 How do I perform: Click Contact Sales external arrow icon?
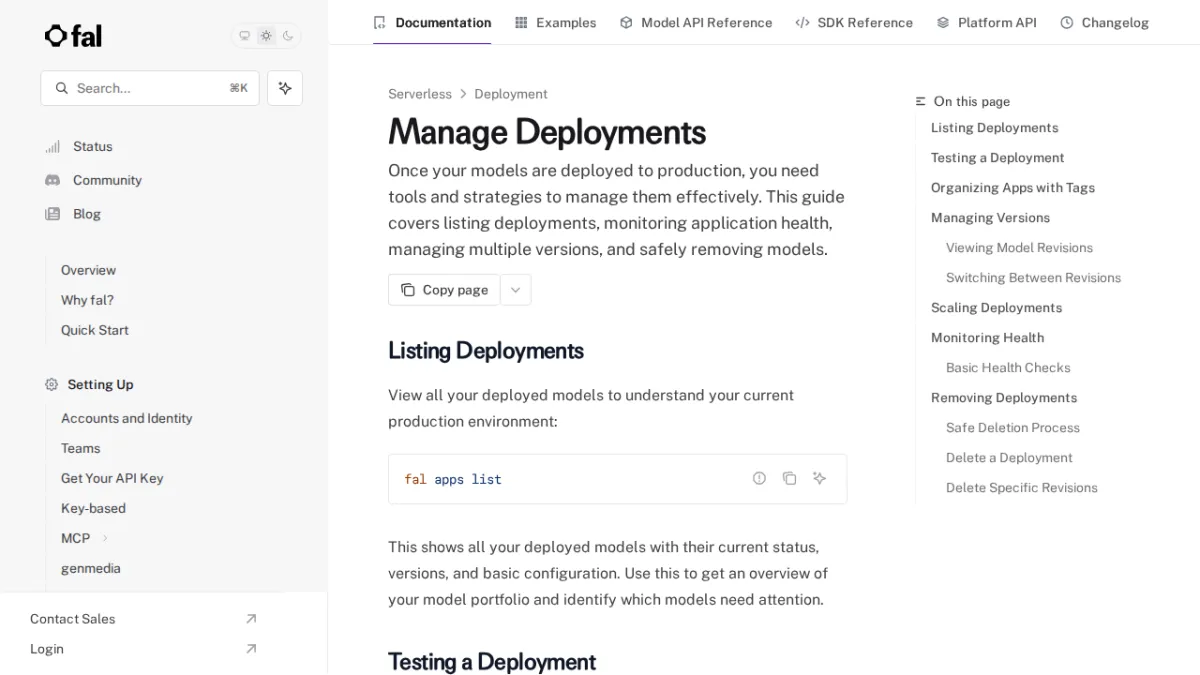[251, 619]
